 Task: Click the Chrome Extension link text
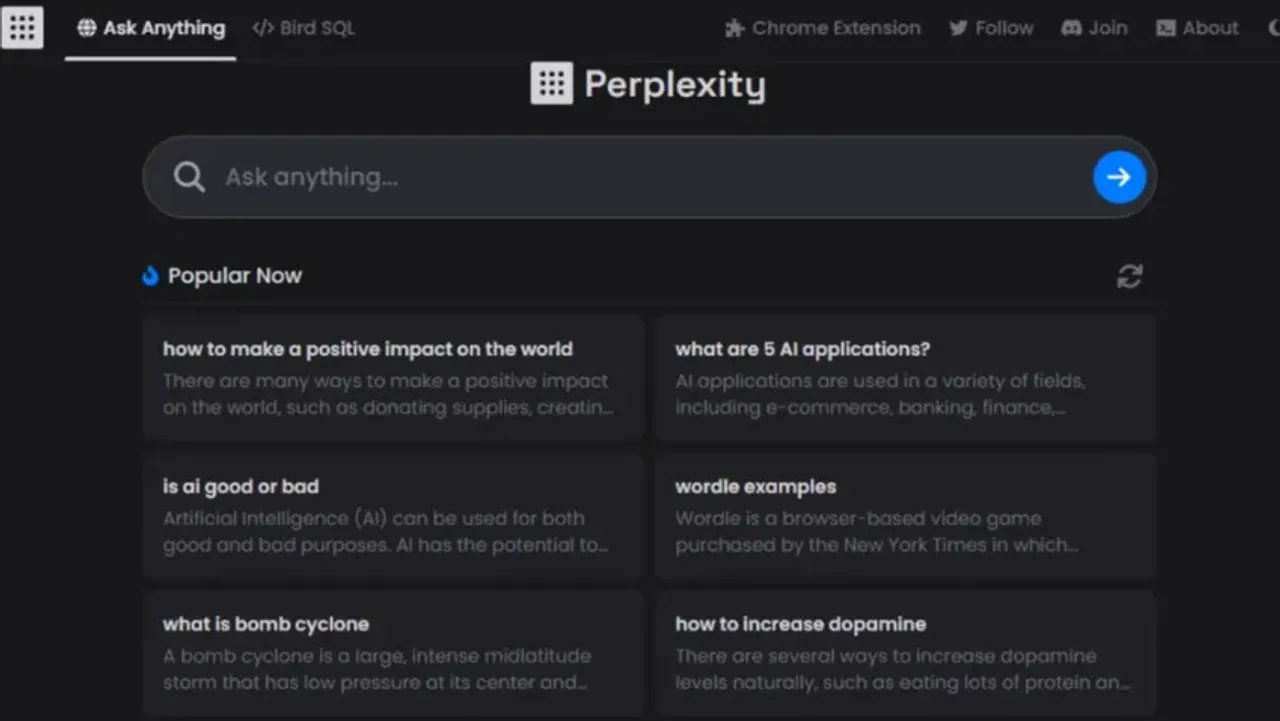pyautogui.click(x=836, y=28)
